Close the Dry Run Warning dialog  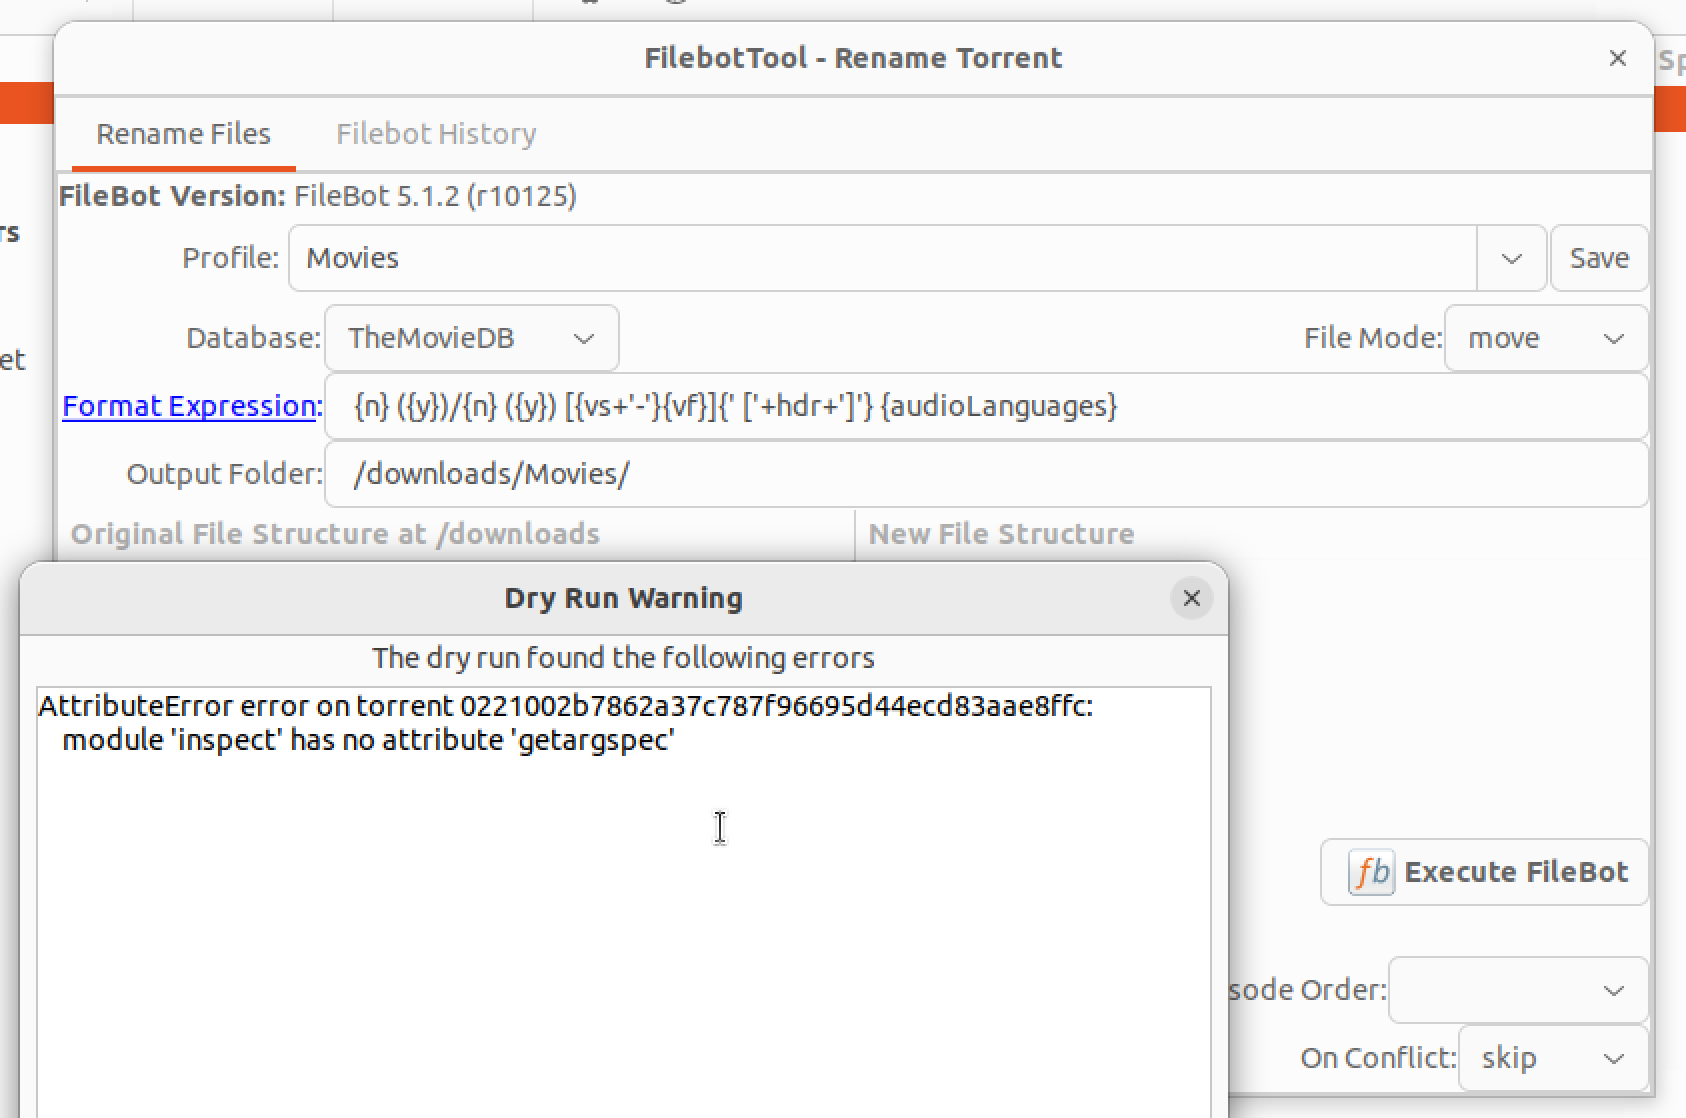1191,598
